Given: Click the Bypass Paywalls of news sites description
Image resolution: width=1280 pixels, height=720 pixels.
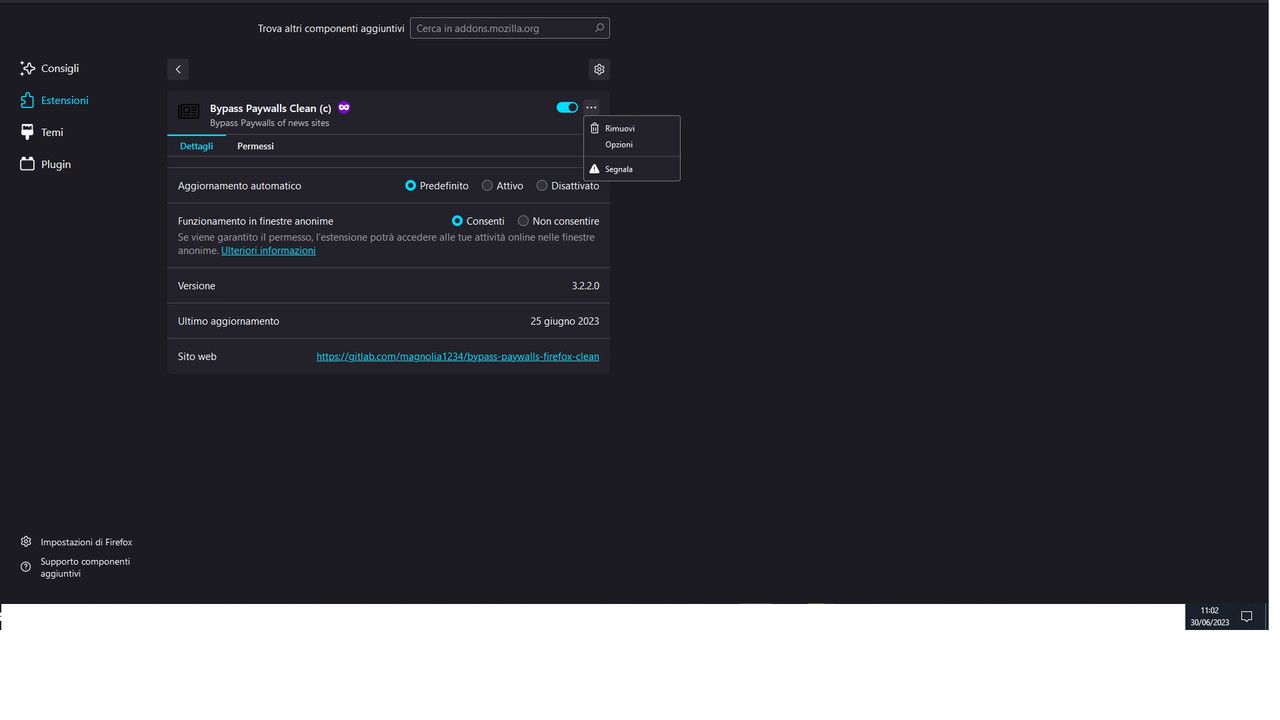Looking at the screenshot, I should (x=269, y=123).
